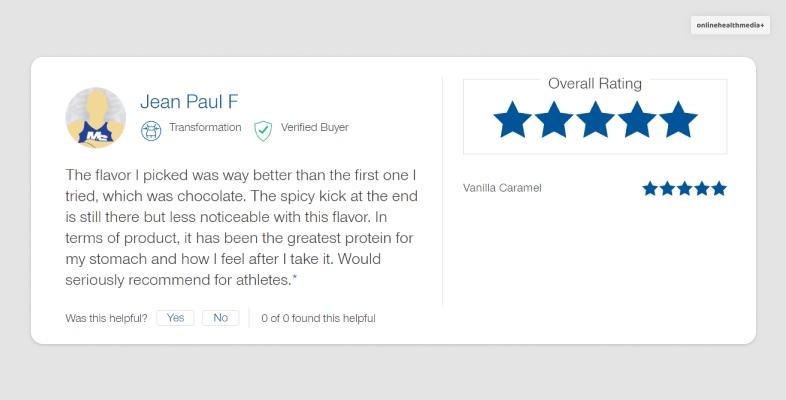786x400 pixels.
Task: Click the asterisk after the review text
Action: [x=294, y=279]
